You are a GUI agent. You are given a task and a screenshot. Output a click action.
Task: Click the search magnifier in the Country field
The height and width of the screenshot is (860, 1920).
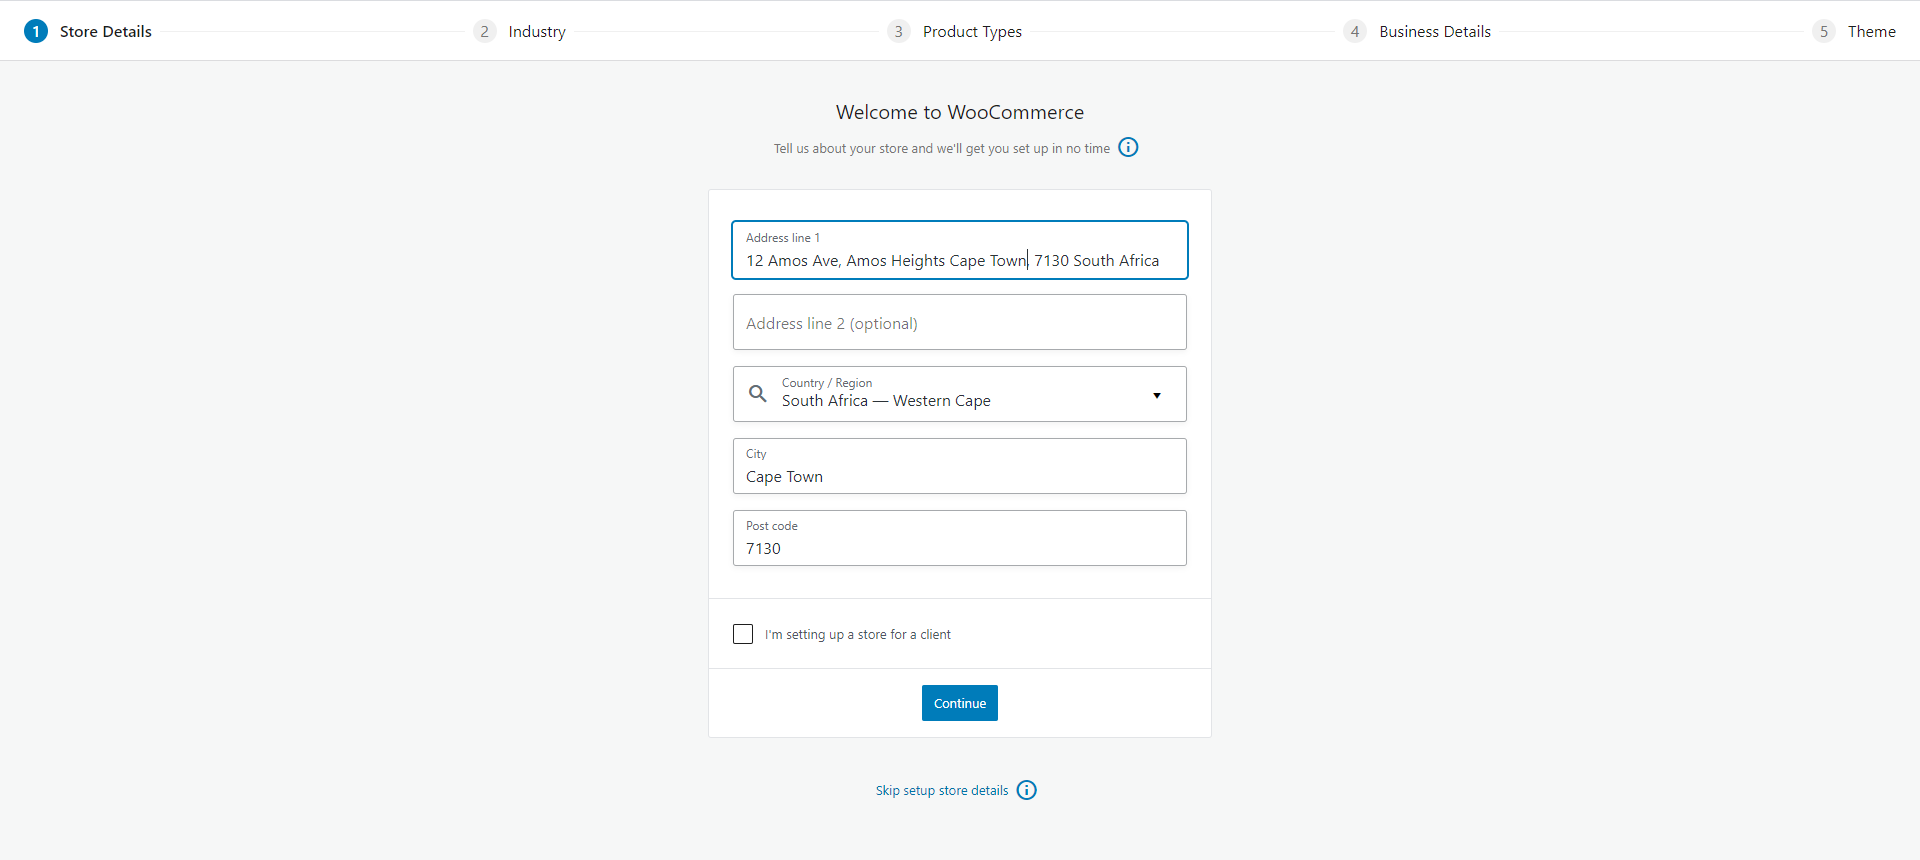[x=758, y=394]
